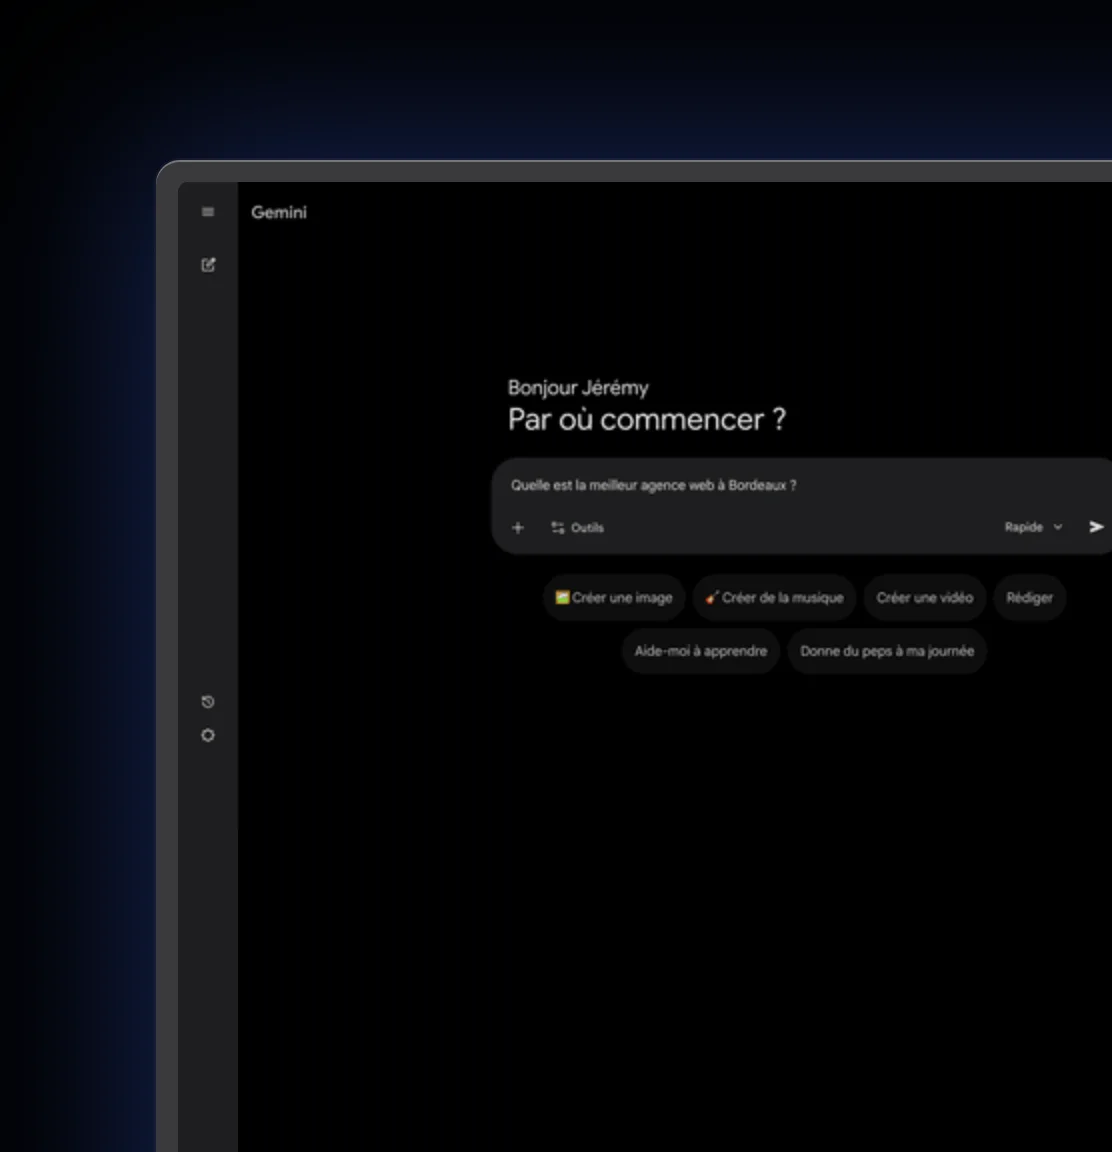The width and height of the screenshot is (1112, 1152).
Task: Select the Créer une image chip
Action: tap(614, 597)
